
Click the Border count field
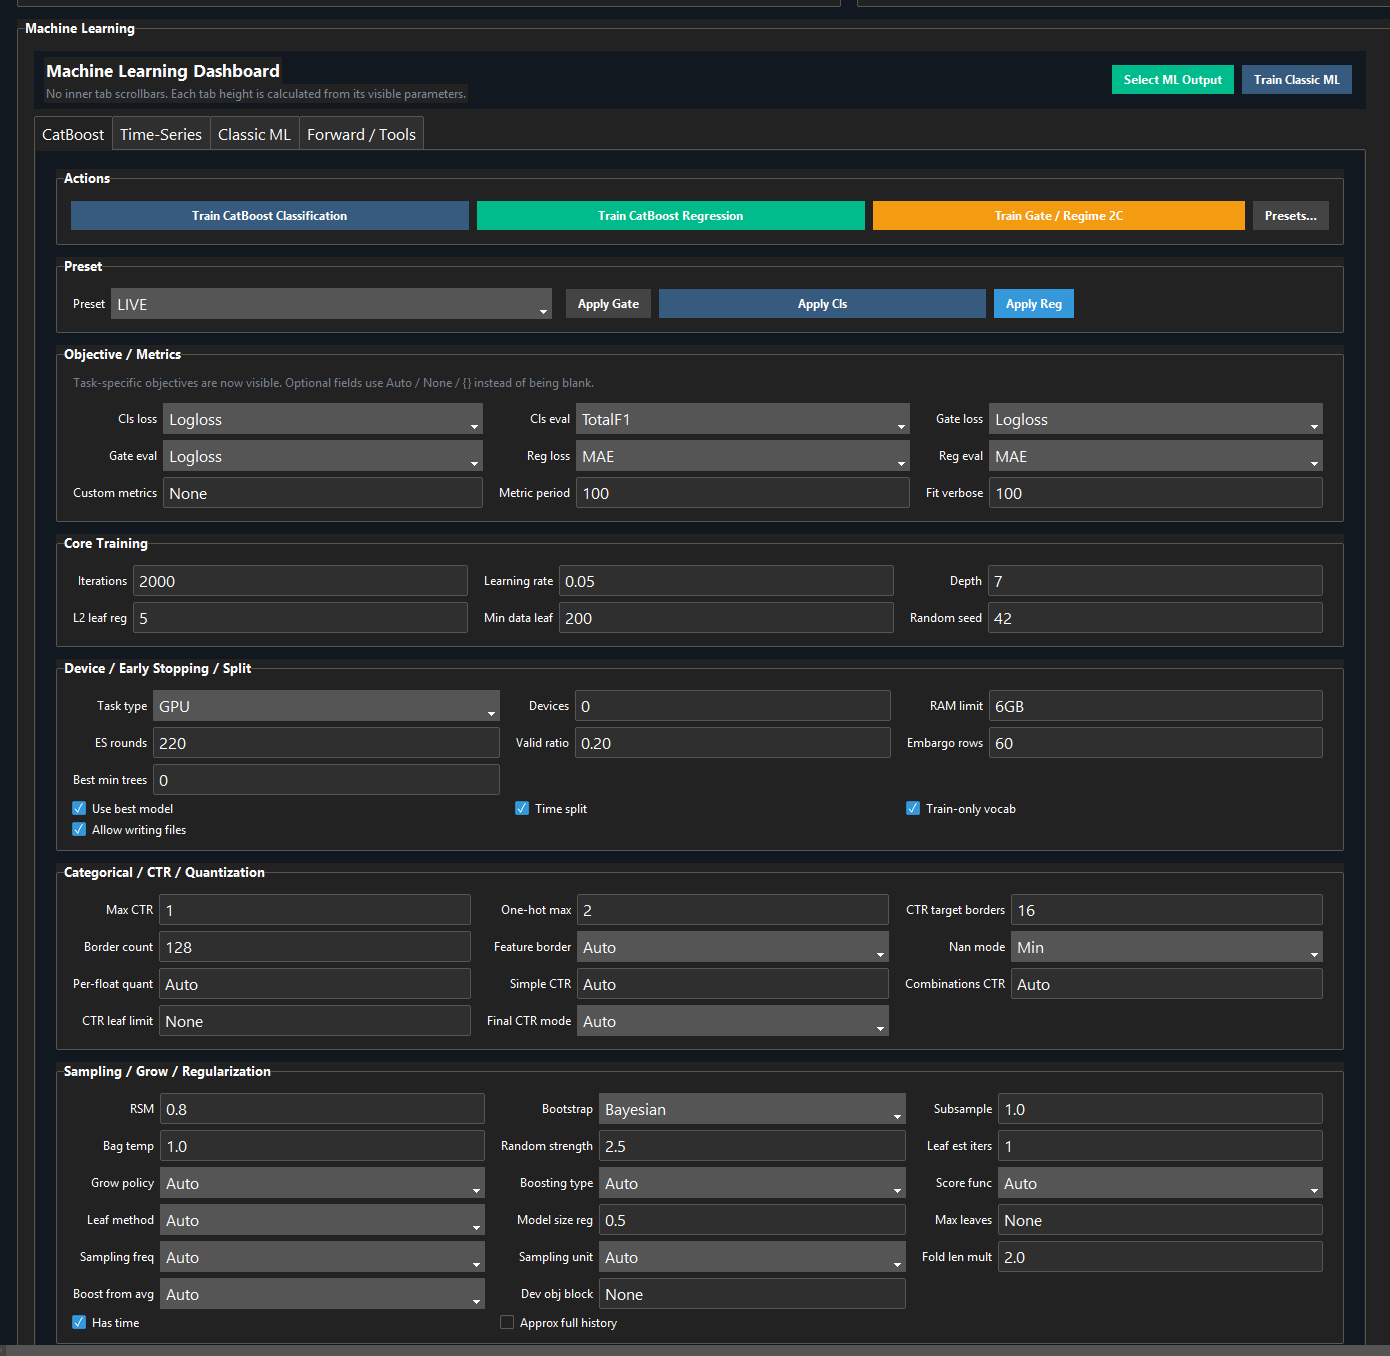pyautogui.click(x=315, y=947)
